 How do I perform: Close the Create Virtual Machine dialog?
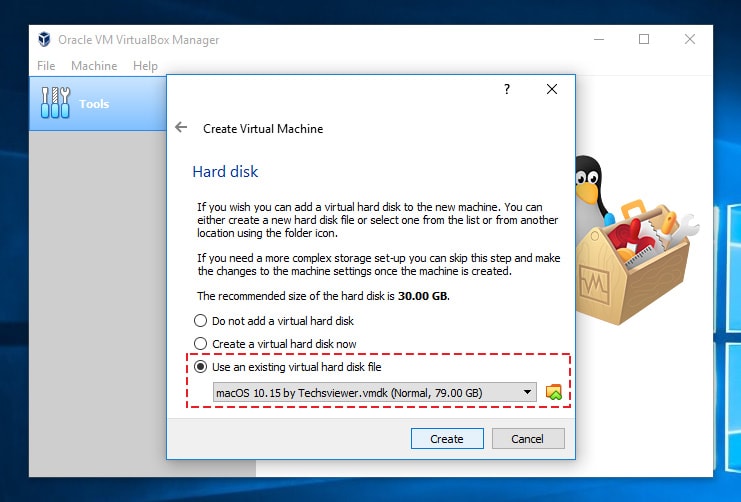point(552,89)
